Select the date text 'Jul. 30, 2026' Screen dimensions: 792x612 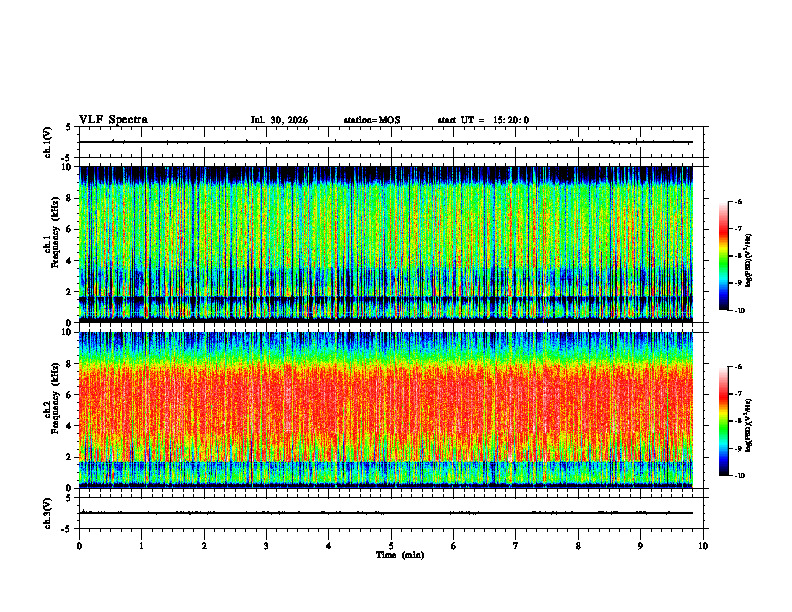[x=279, y=120]
